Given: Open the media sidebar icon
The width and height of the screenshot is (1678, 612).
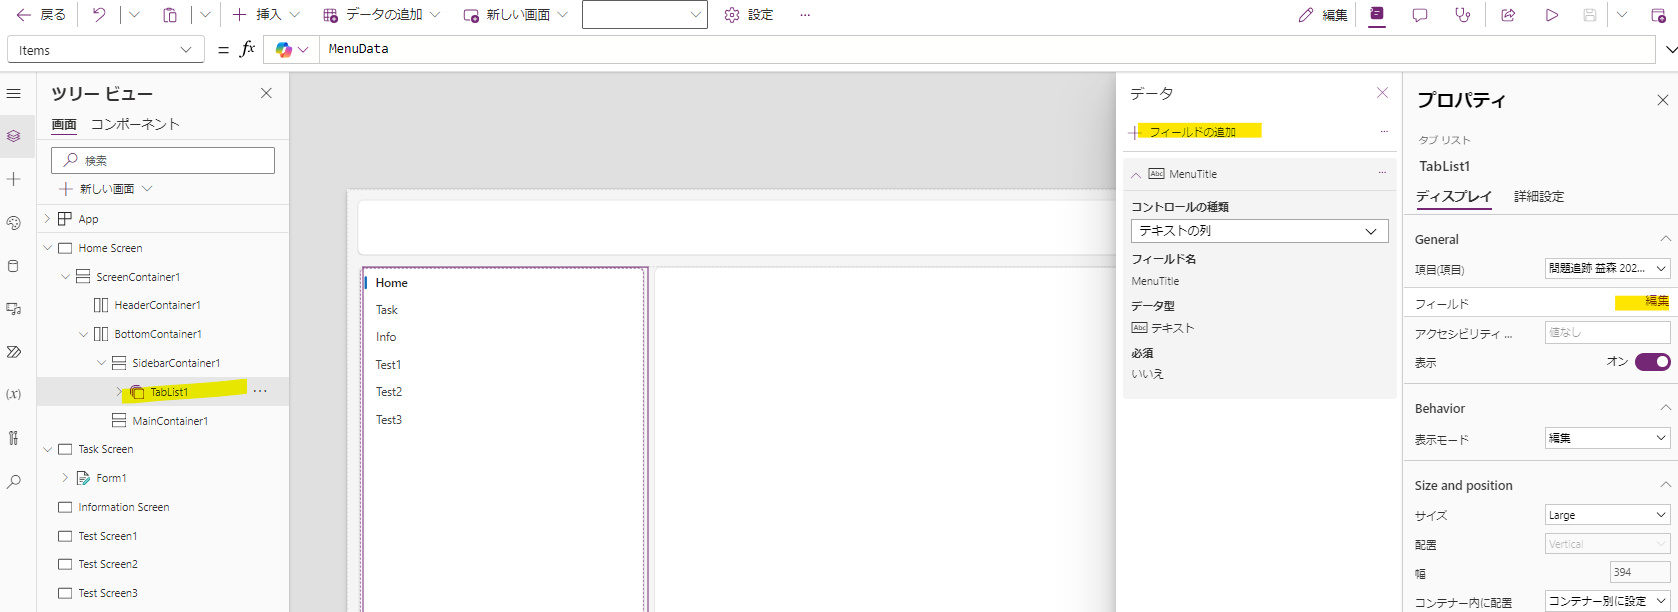Looking at the screenshot, I should [x=14, y=309].
